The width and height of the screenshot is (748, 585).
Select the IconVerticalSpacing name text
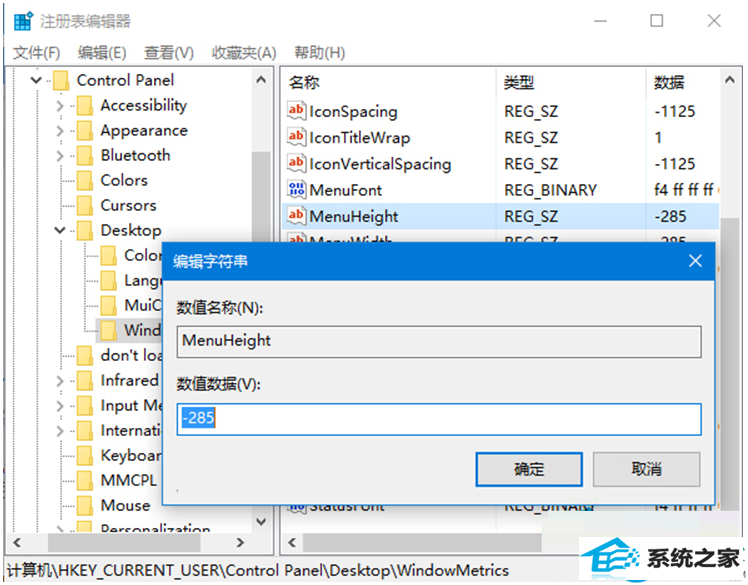(x=380, y=164)
